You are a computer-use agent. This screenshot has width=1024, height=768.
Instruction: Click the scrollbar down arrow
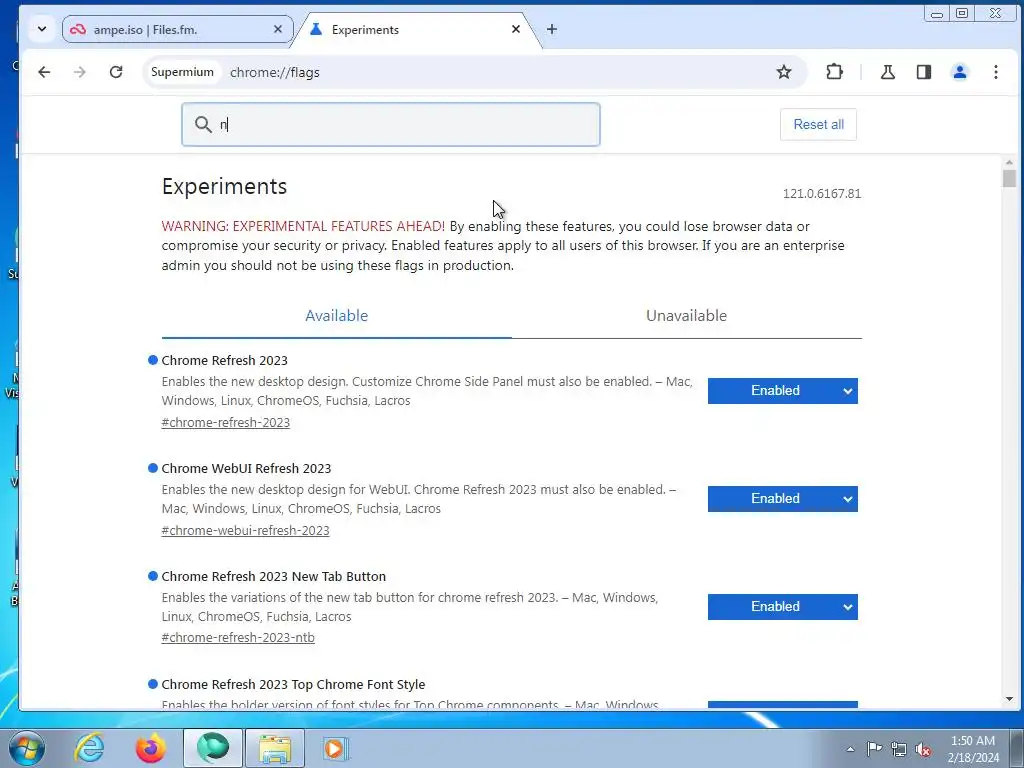1009,699
